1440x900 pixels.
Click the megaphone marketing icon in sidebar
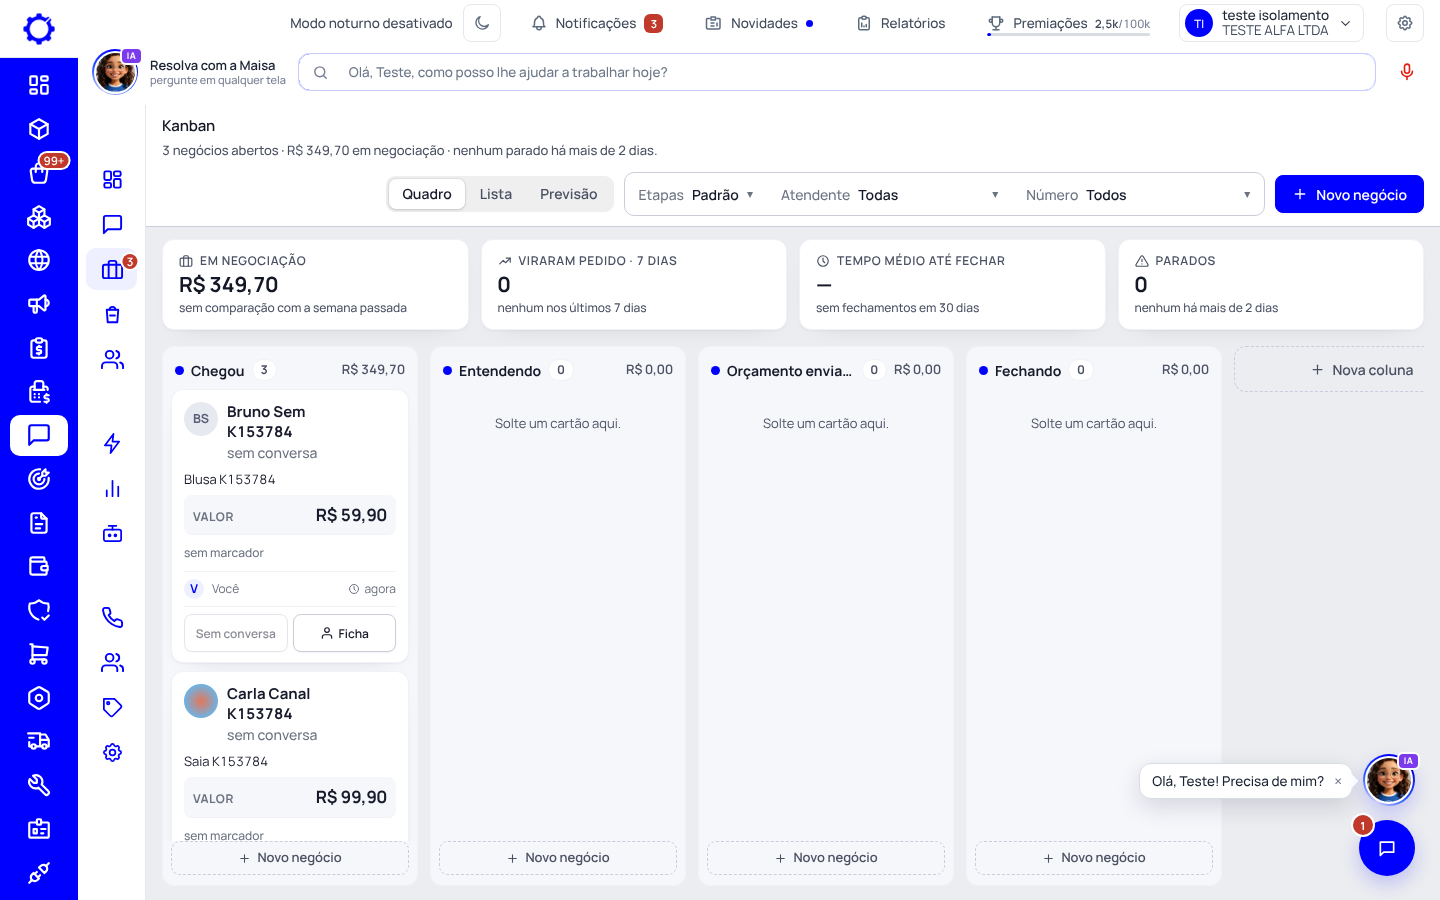click(x=39, y=304)
